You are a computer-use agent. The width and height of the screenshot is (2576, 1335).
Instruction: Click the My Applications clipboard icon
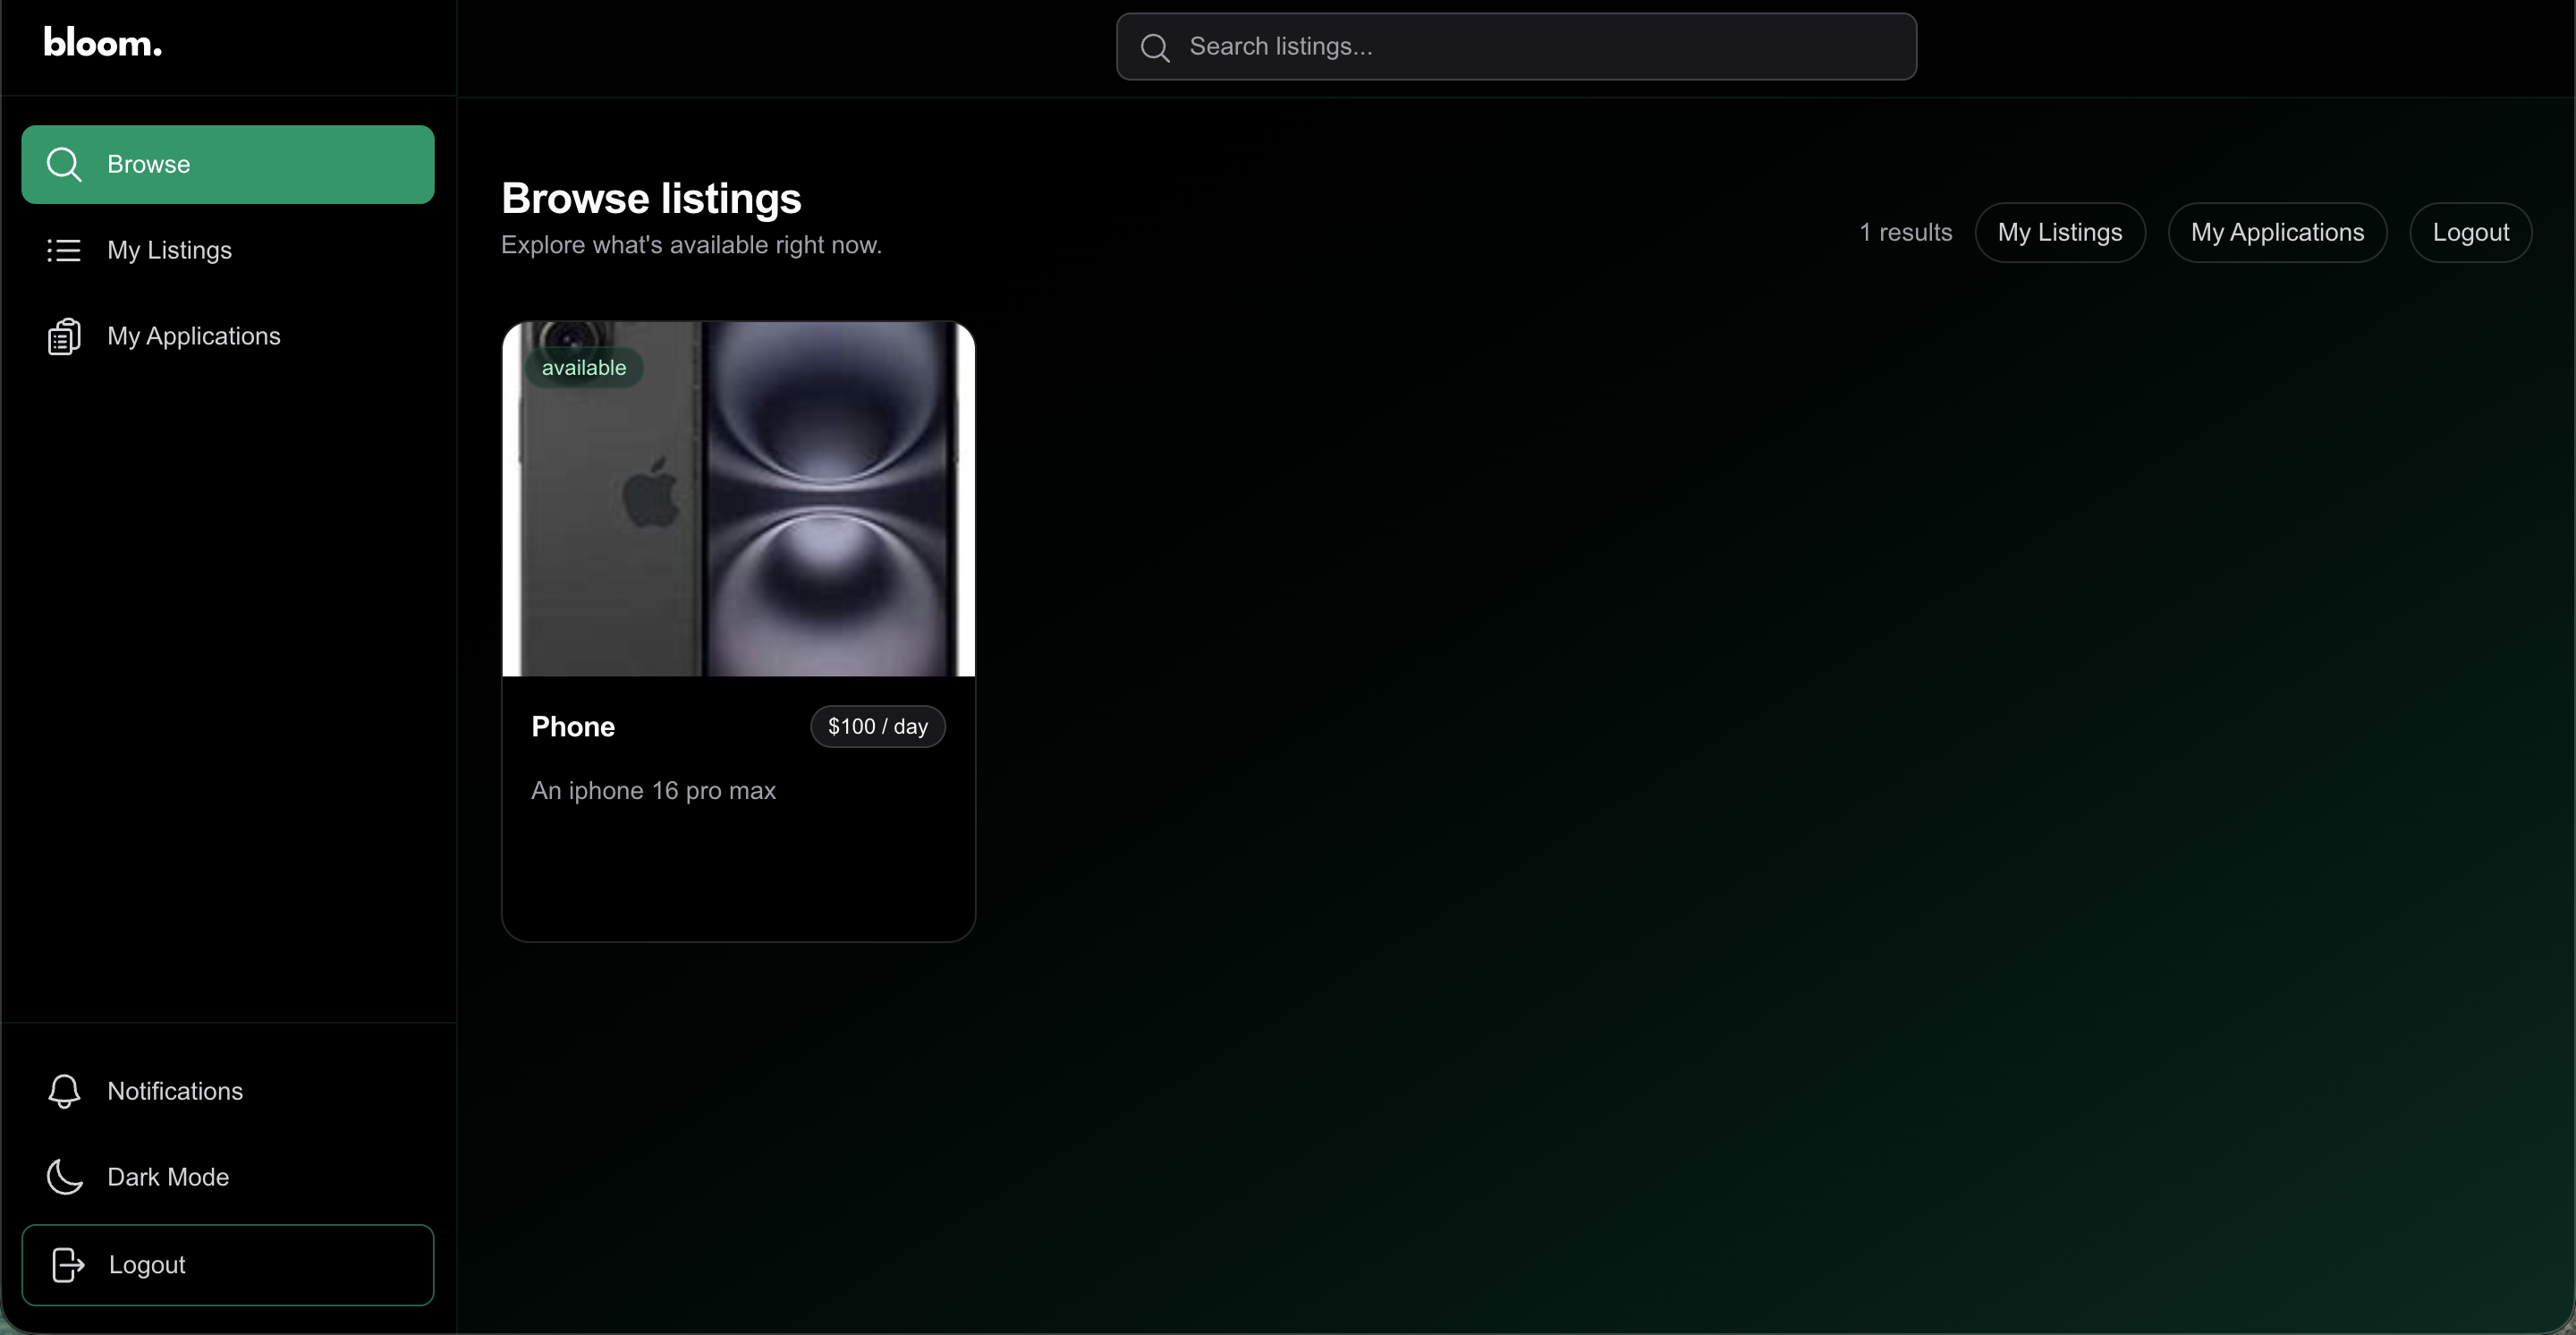click(x=64, y=337)
